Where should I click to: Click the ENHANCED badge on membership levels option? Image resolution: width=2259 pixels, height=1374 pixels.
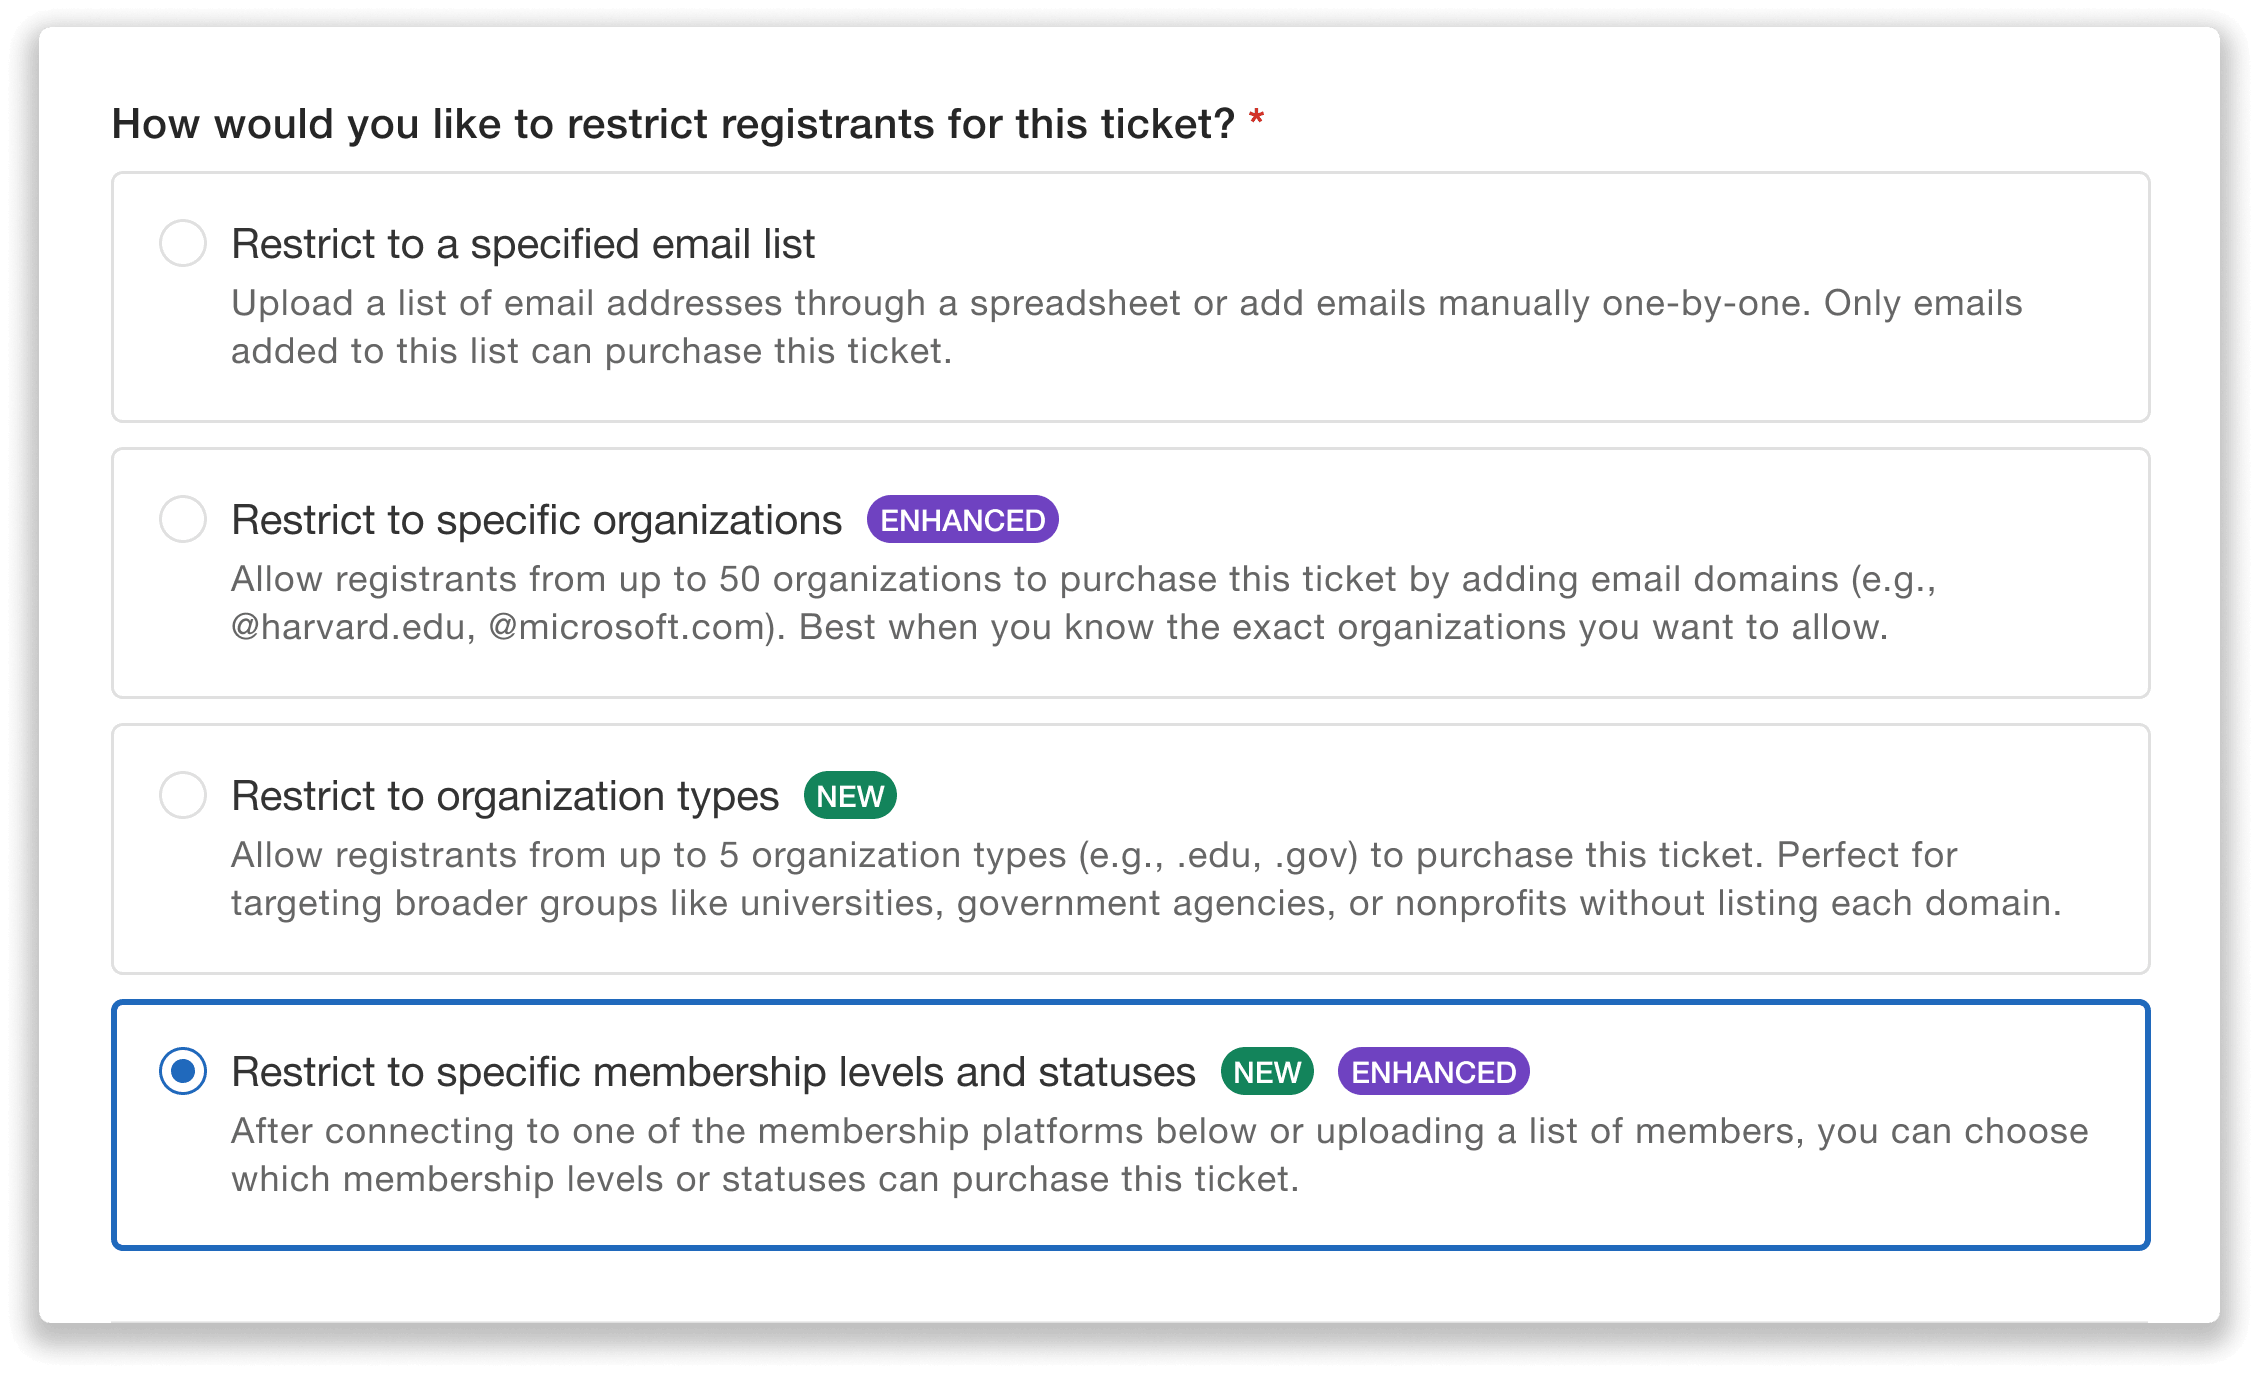coord(1433,1071)
